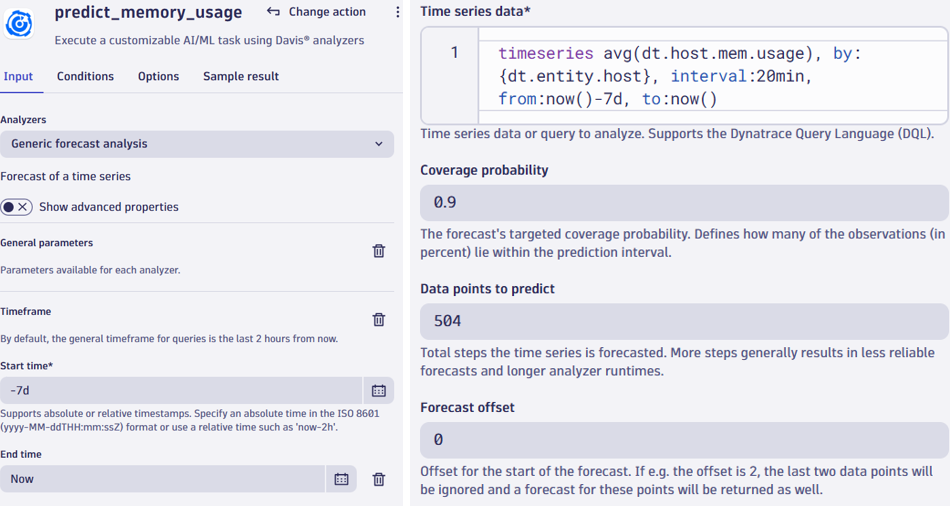Open the three-dot more options menu
This screenshot has height=507, width=950.
(397, 12)
